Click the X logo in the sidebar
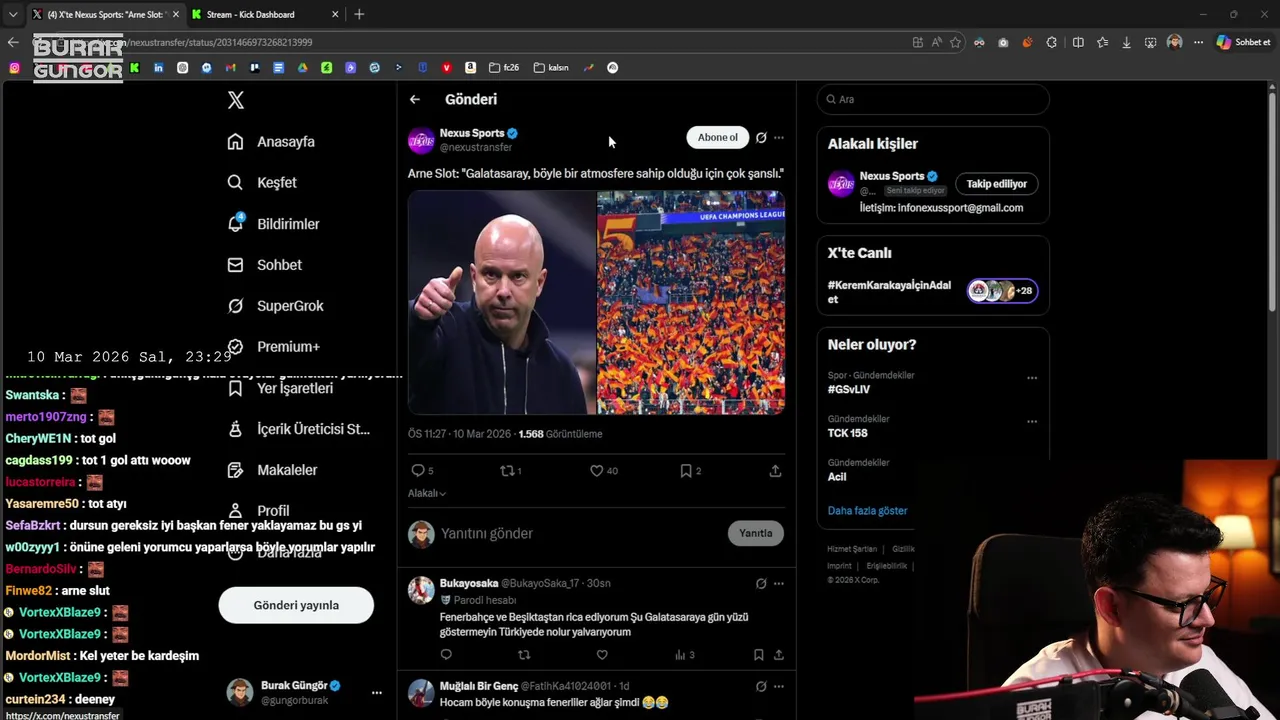The height and width of the screenshot is (720, 1280). point(236,100)
